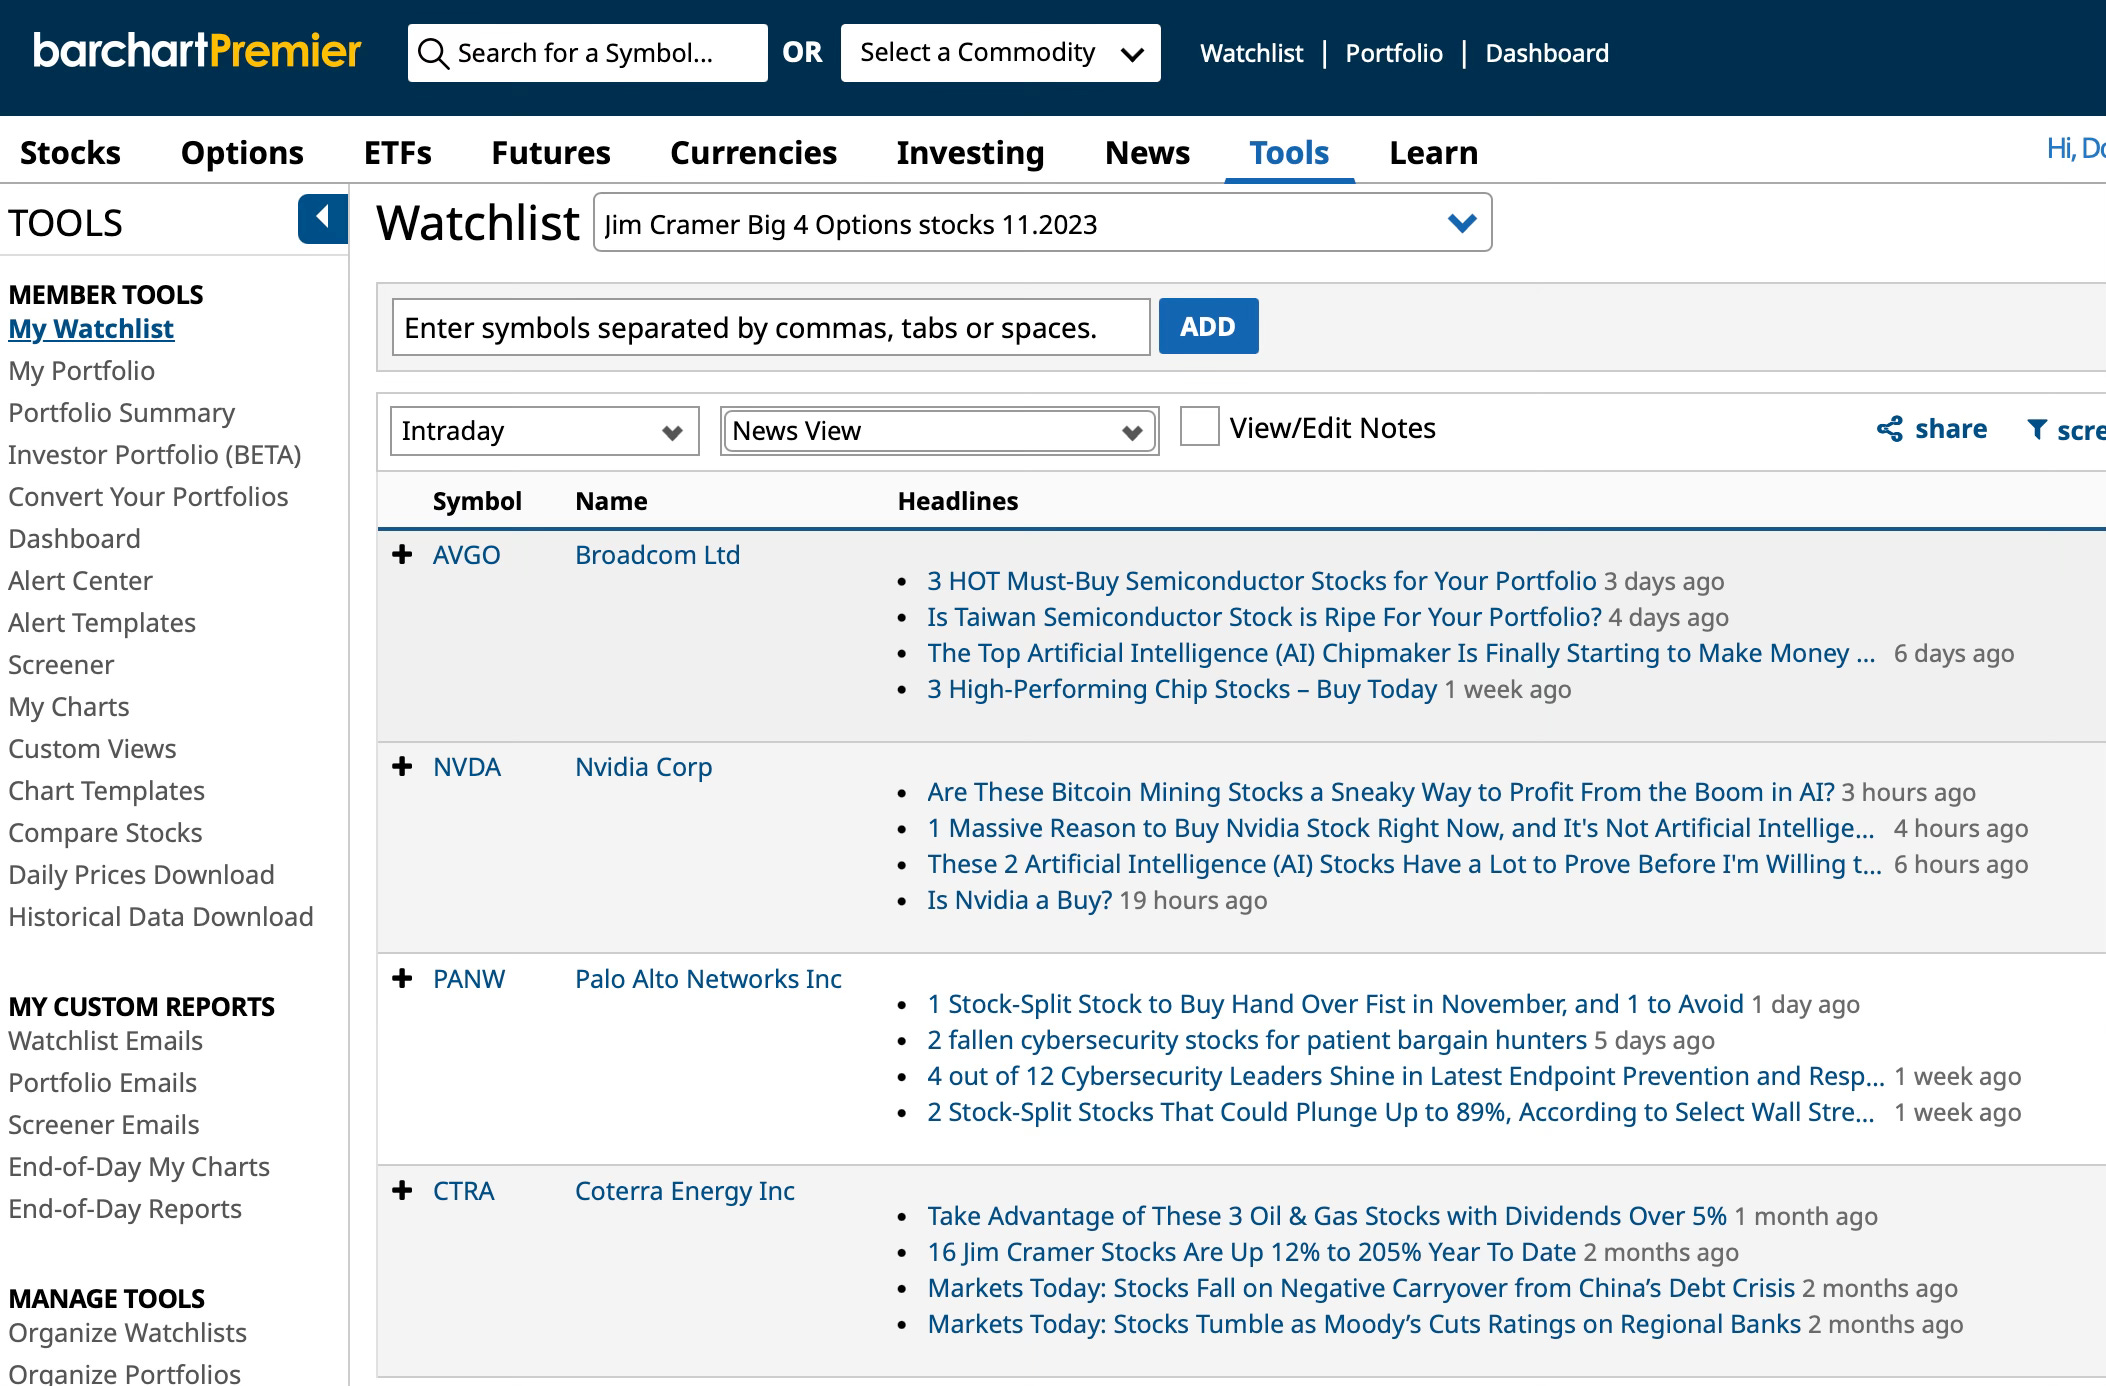Select the Tools tab
Screen dimensions: 2106x1386
tap(1289, 152)
